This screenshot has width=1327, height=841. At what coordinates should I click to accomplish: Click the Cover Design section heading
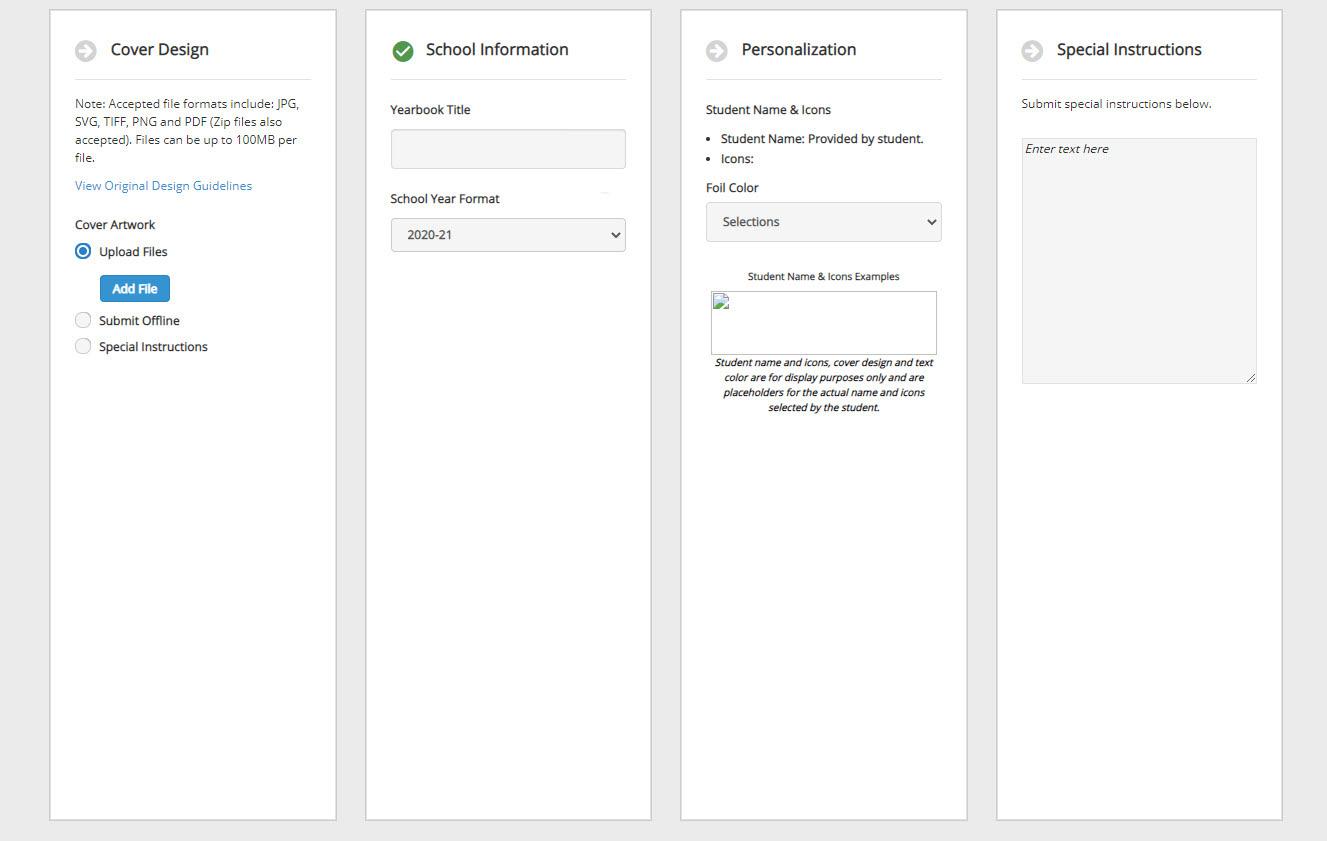pos(160,50)
